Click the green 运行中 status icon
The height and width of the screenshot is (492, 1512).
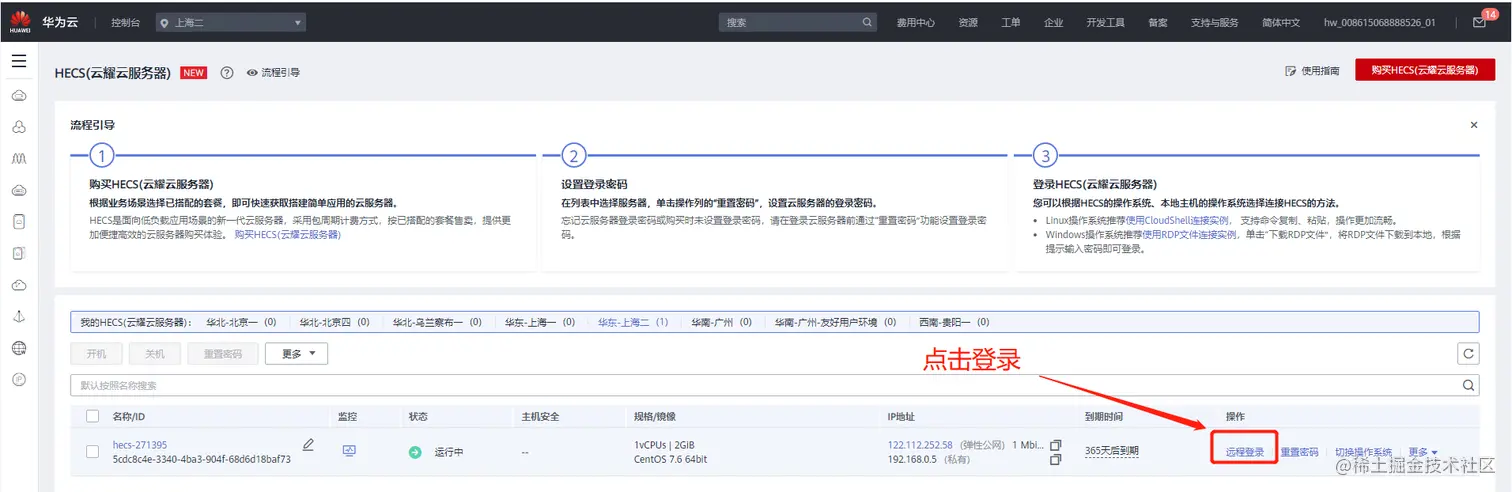pyautogui.click(x=416, y=452)
